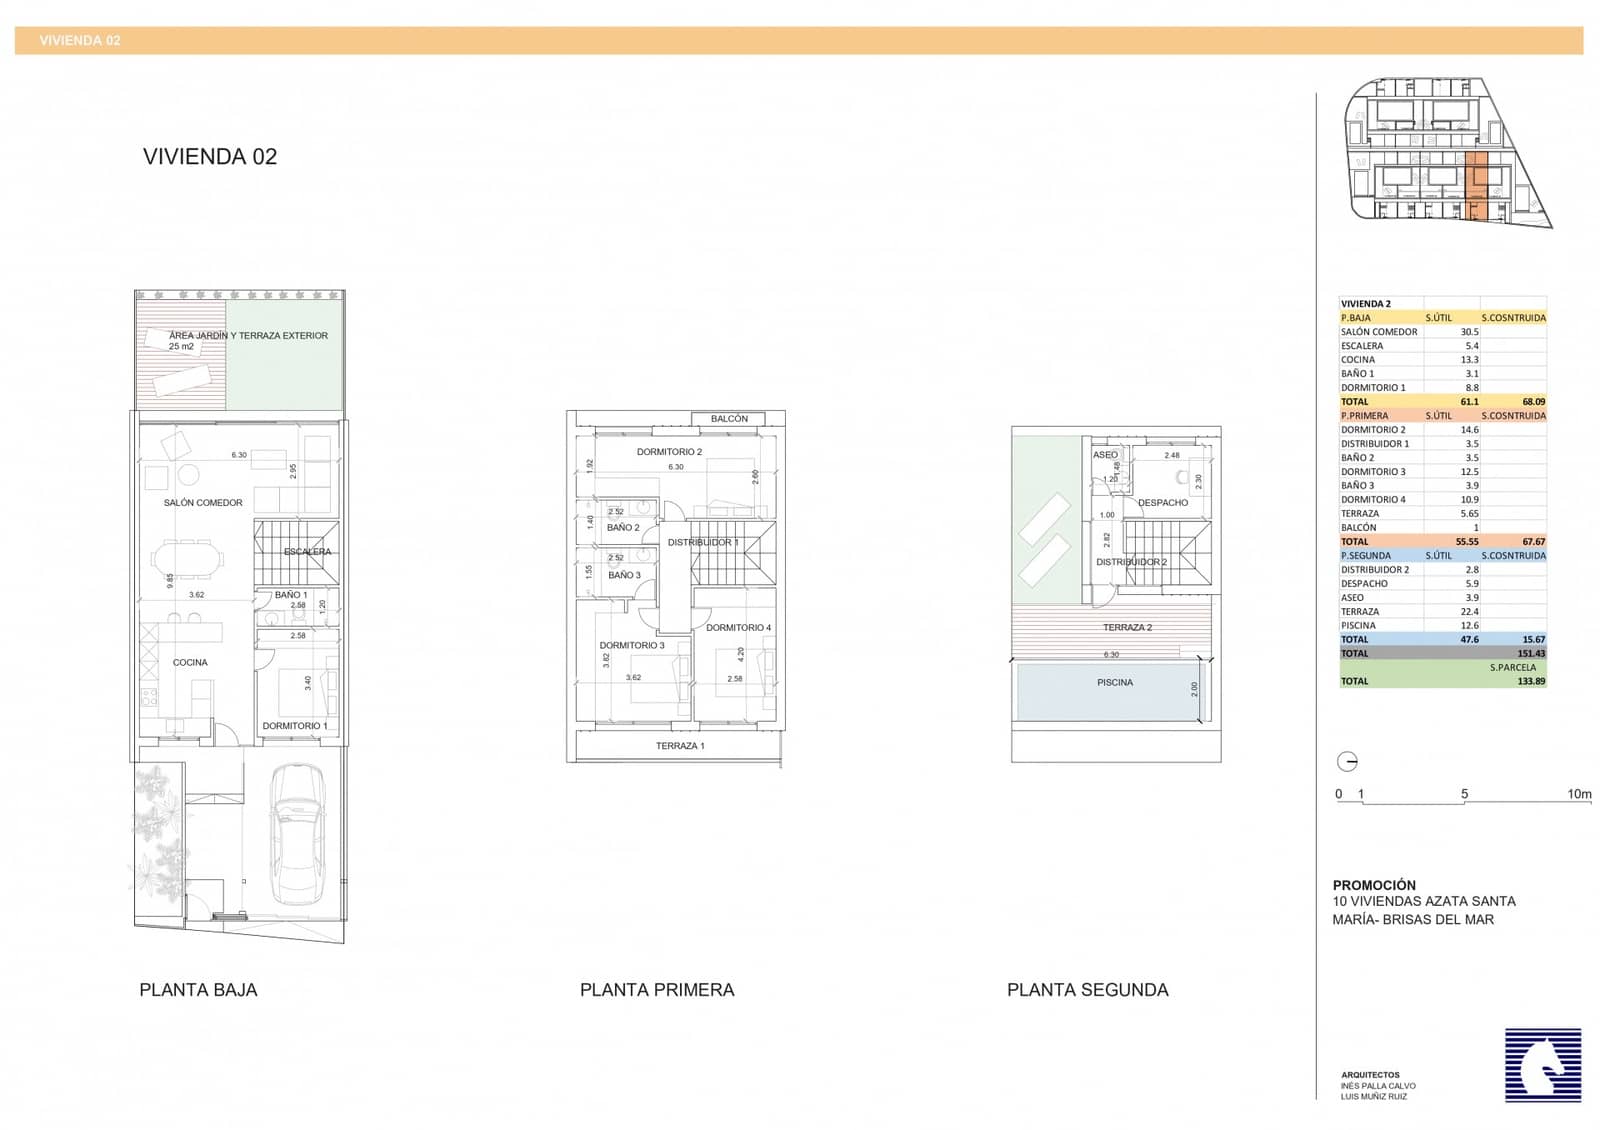Click the Planta Segunda floor label
The height and width of the screenshot is (1130, 1600).
[x=1087, y=990]
